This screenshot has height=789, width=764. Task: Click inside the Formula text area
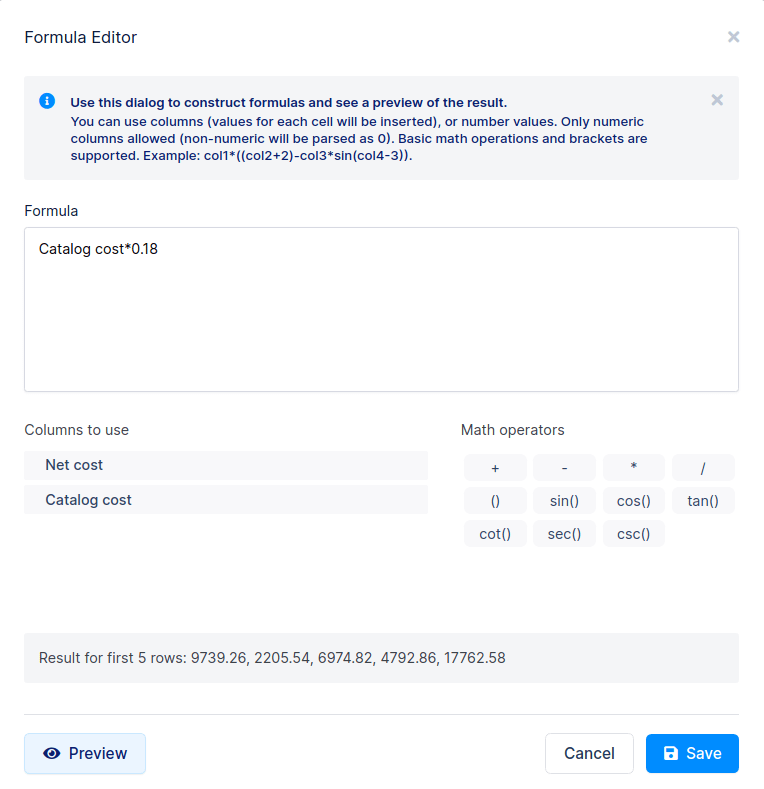pyautogui.click(x=381, y=309)
